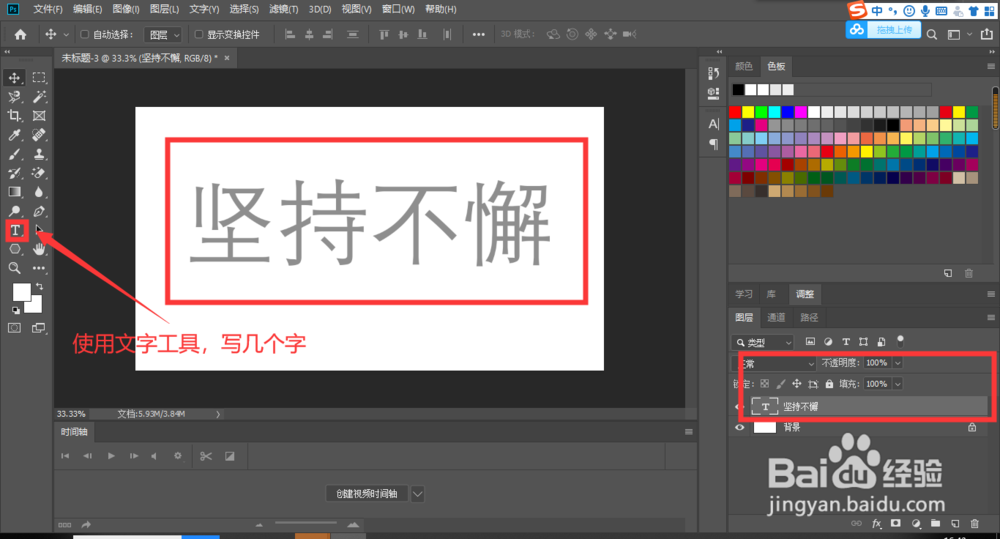Select the Dodge tool
The height and width of the screenshot is (539, 1000).
[14, 211]
